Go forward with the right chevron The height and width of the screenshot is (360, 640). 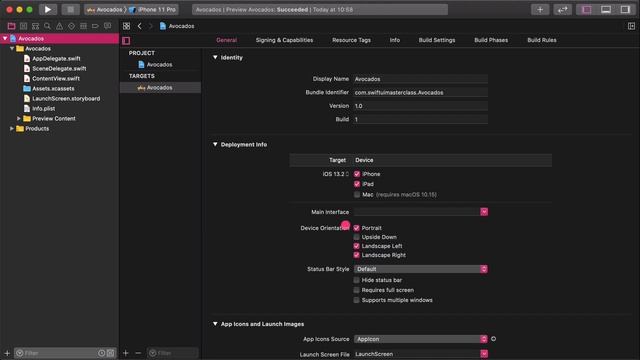tap(150, 26)
